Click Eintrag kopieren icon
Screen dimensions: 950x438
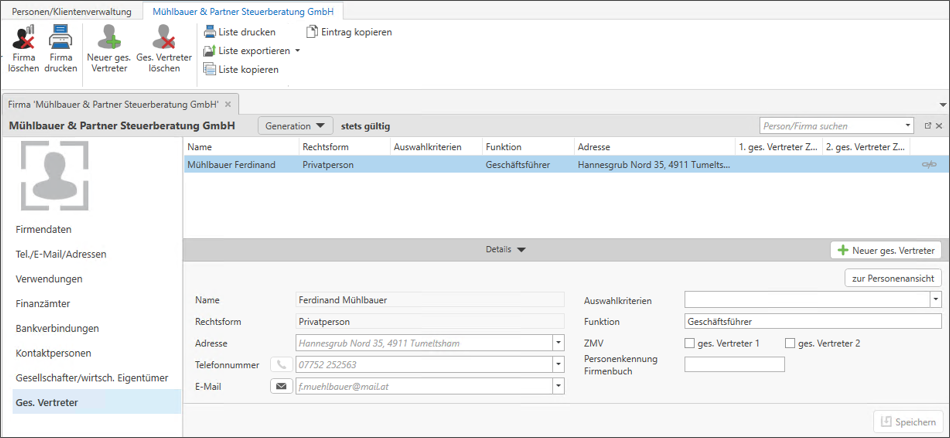pos(312,32)
